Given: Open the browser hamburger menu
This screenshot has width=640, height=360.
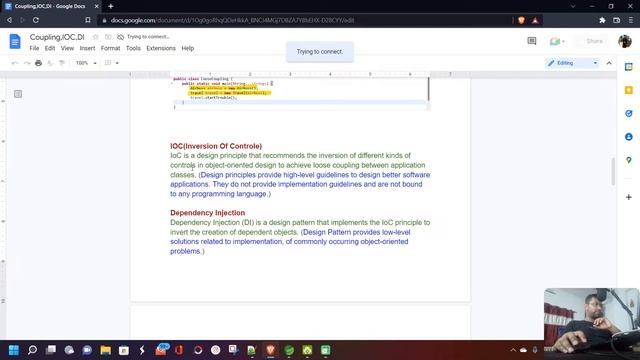Looking at the screenshot, I should click(631, 20).
